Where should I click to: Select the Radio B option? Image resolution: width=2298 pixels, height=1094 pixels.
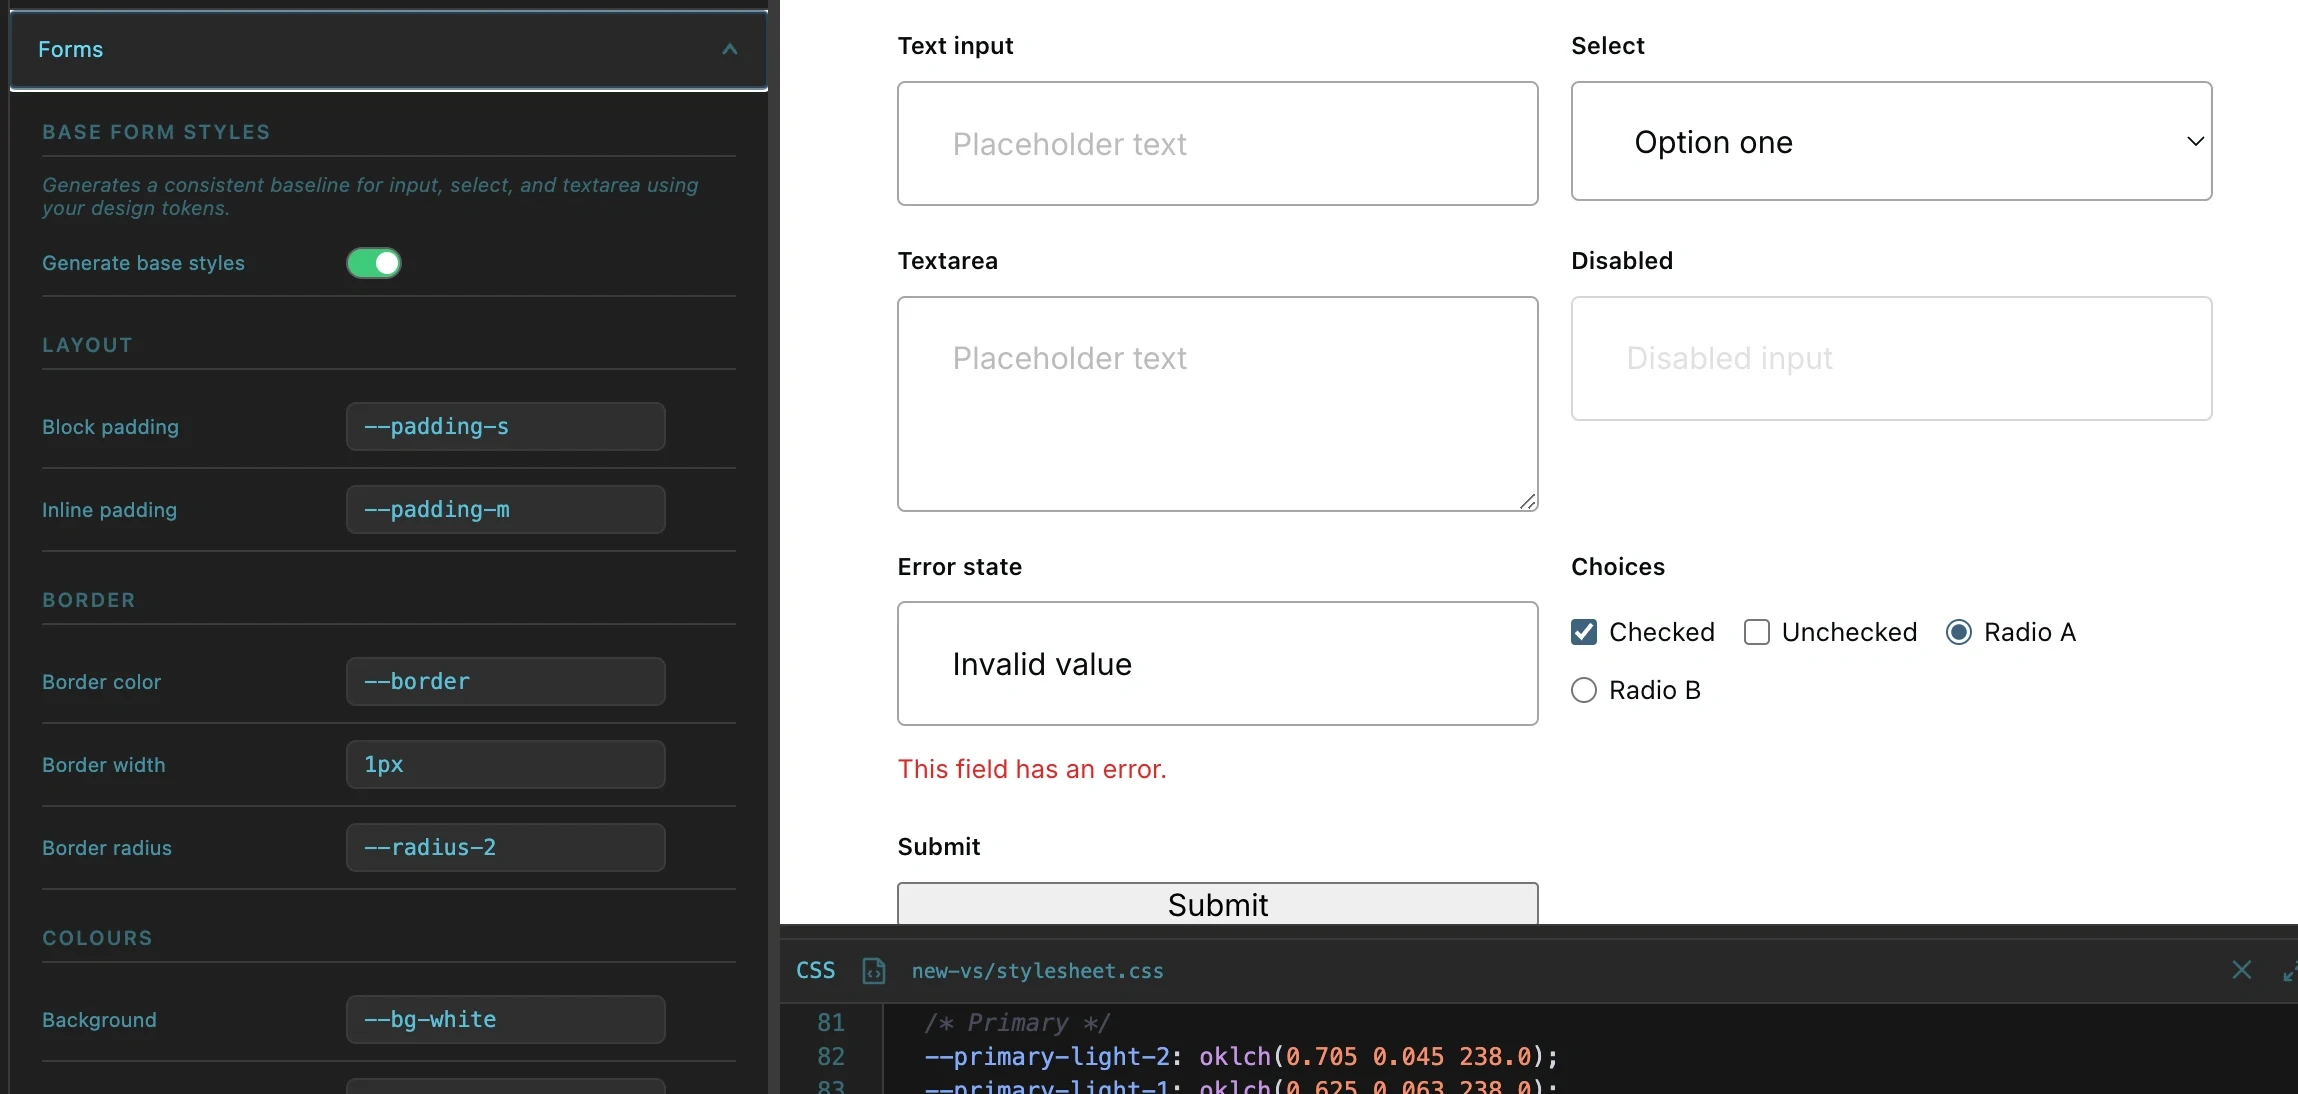tap(1584, 690)
